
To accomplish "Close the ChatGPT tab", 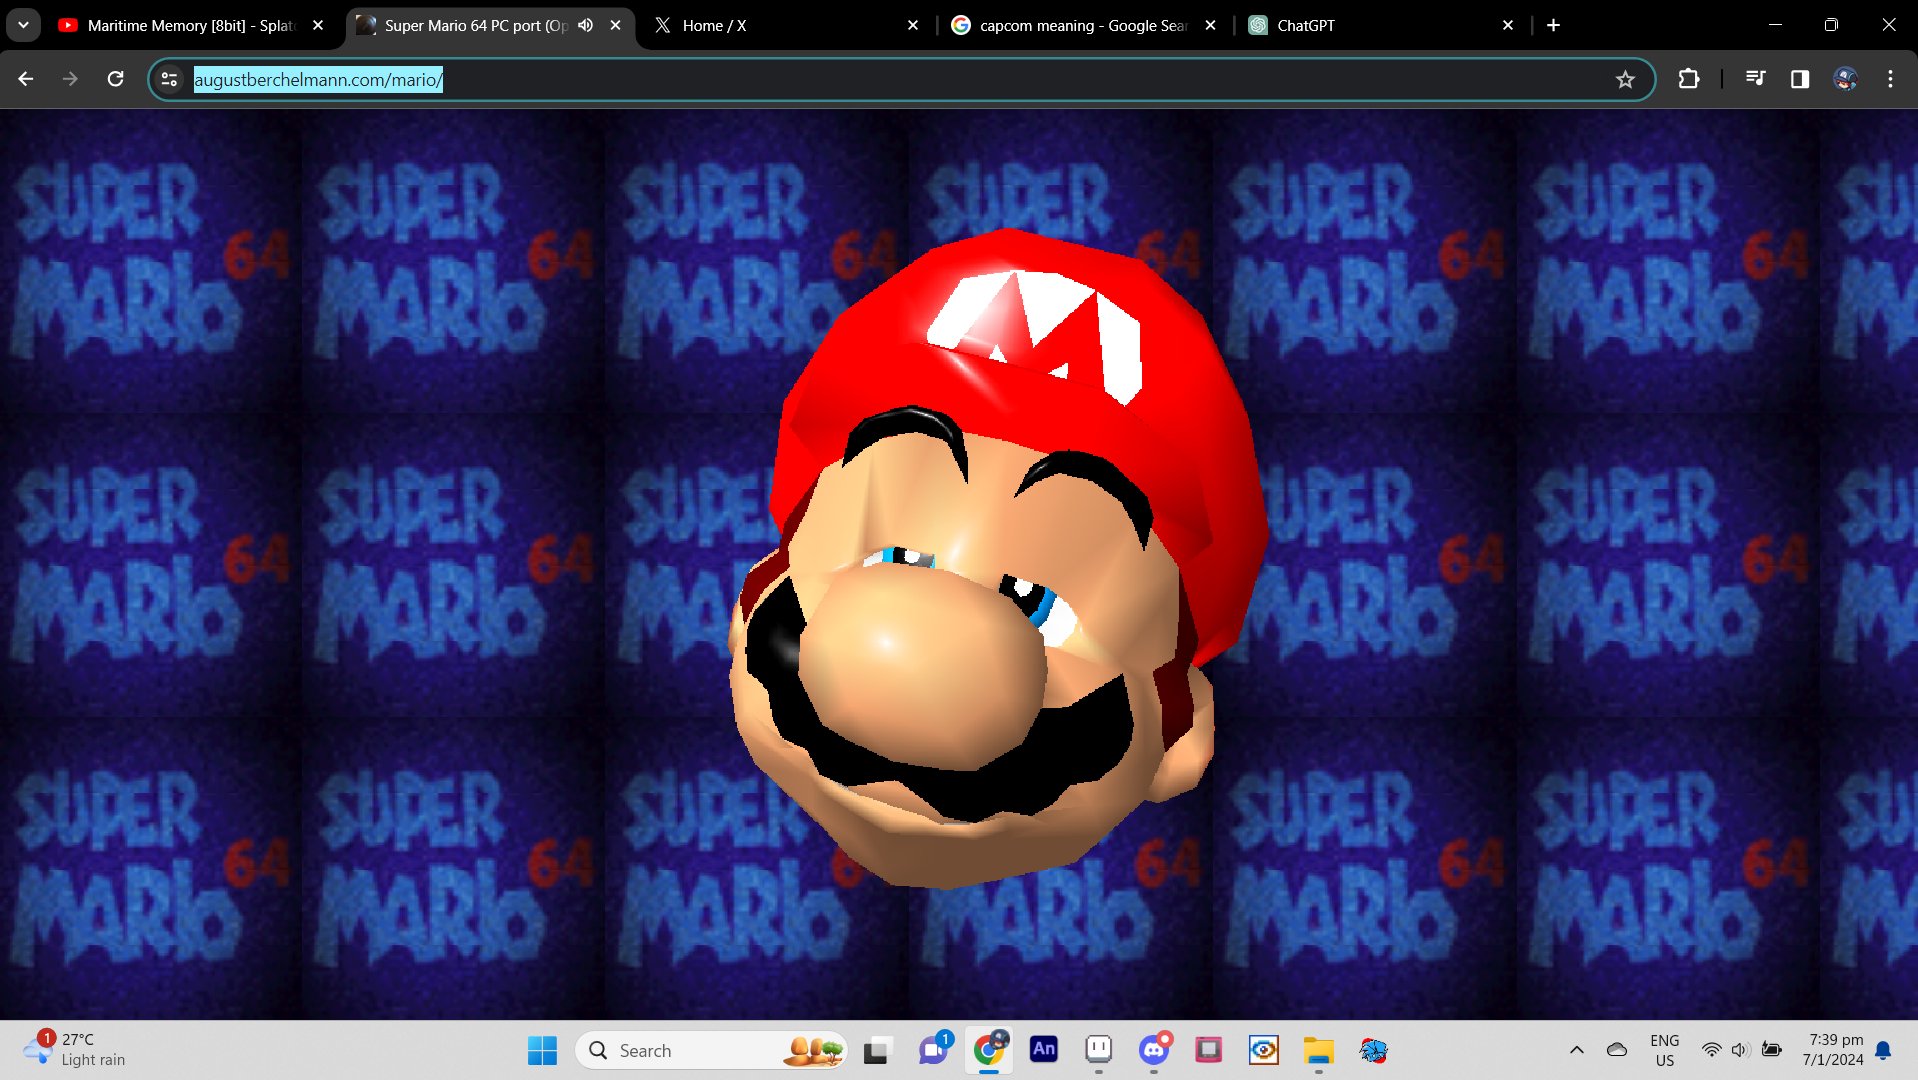I will pyautogui.click(x=1508, y=25).
